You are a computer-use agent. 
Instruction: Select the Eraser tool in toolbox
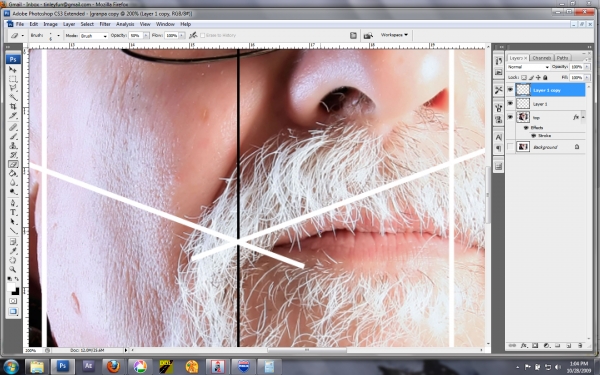click(13, 164)
